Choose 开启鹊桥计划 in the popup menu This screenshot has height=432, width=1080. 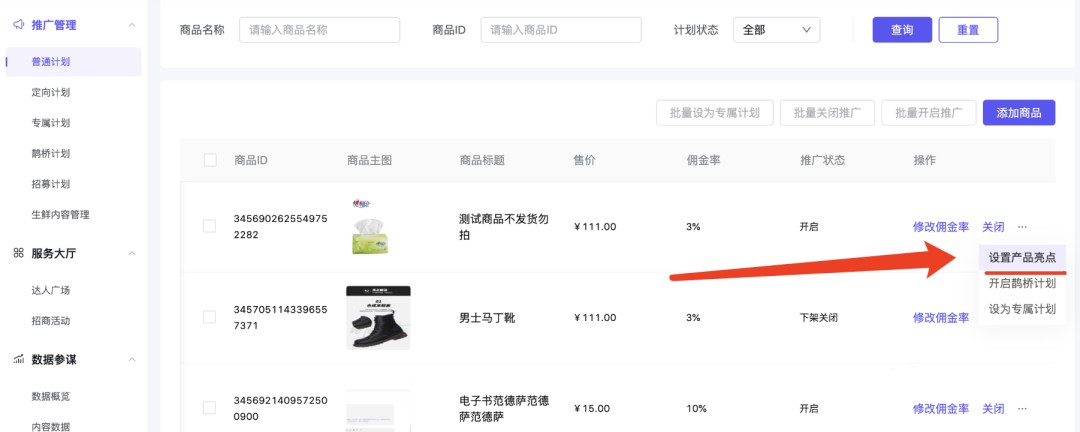click(x=1022, y=283)
